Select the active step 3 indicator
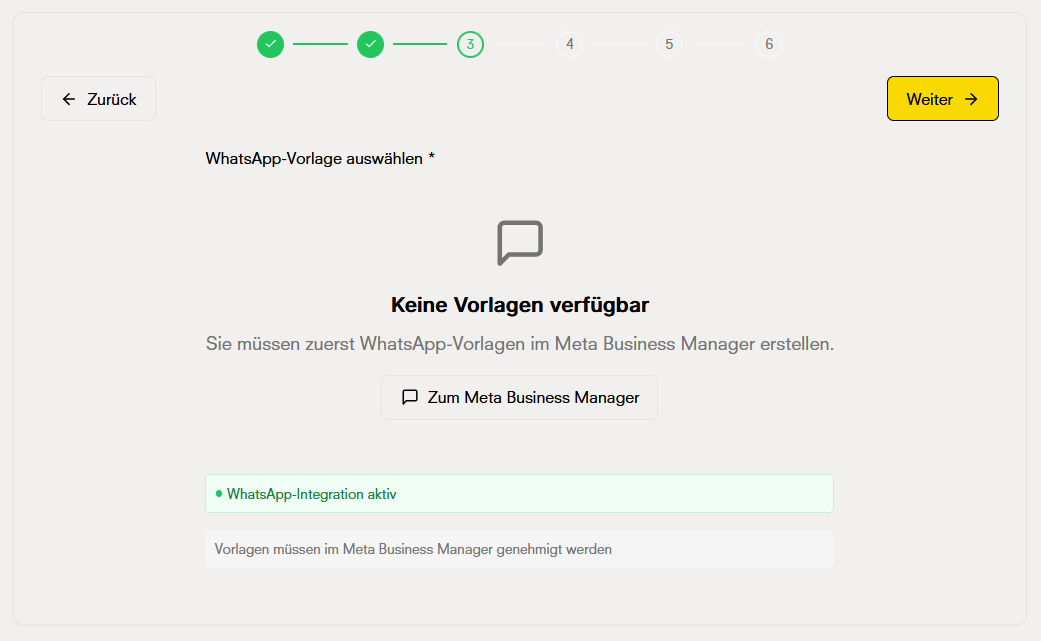 click(x=470, y=44)
